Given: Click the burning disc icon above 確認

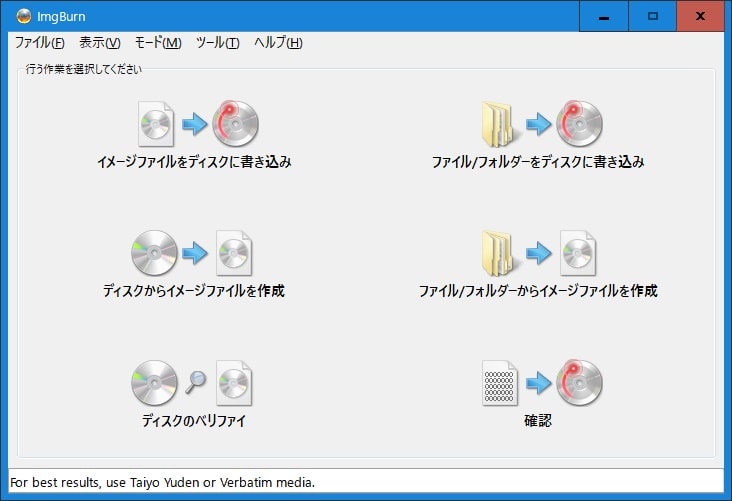Looking at the screenshot, I should click(x=579, y=382).
